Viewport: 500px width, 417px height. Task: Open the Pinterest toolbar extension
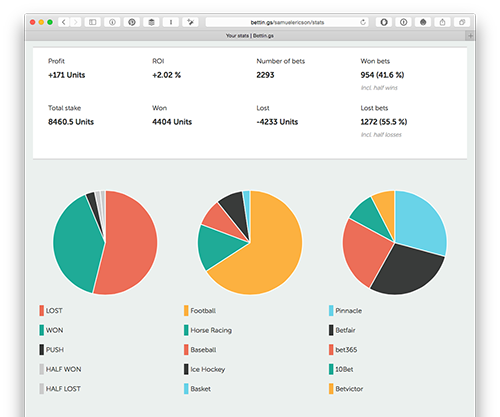coord(132,22)
